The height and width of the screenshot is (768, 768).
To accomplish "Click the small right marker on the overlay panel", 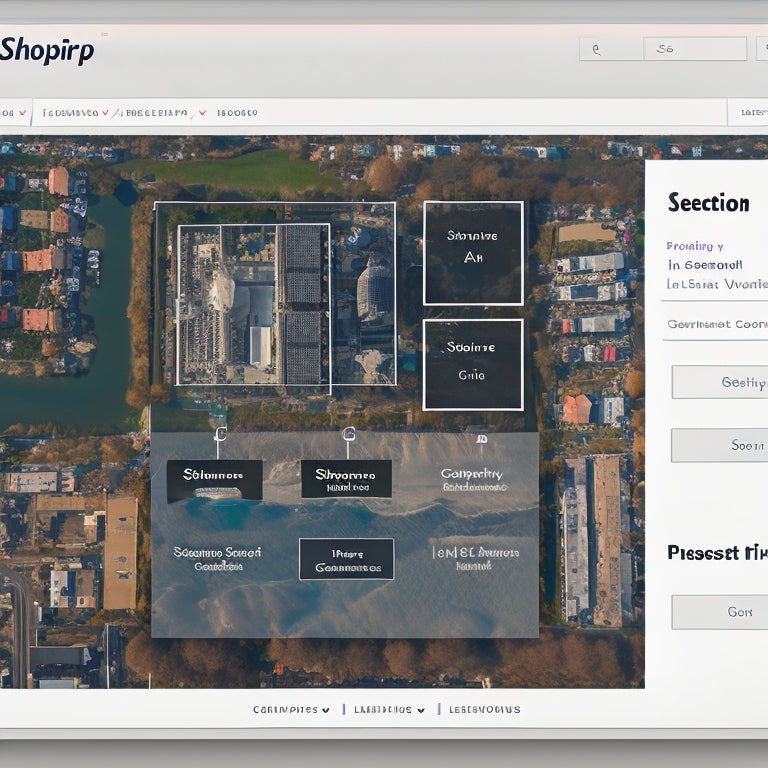I will tap(482, 438).
